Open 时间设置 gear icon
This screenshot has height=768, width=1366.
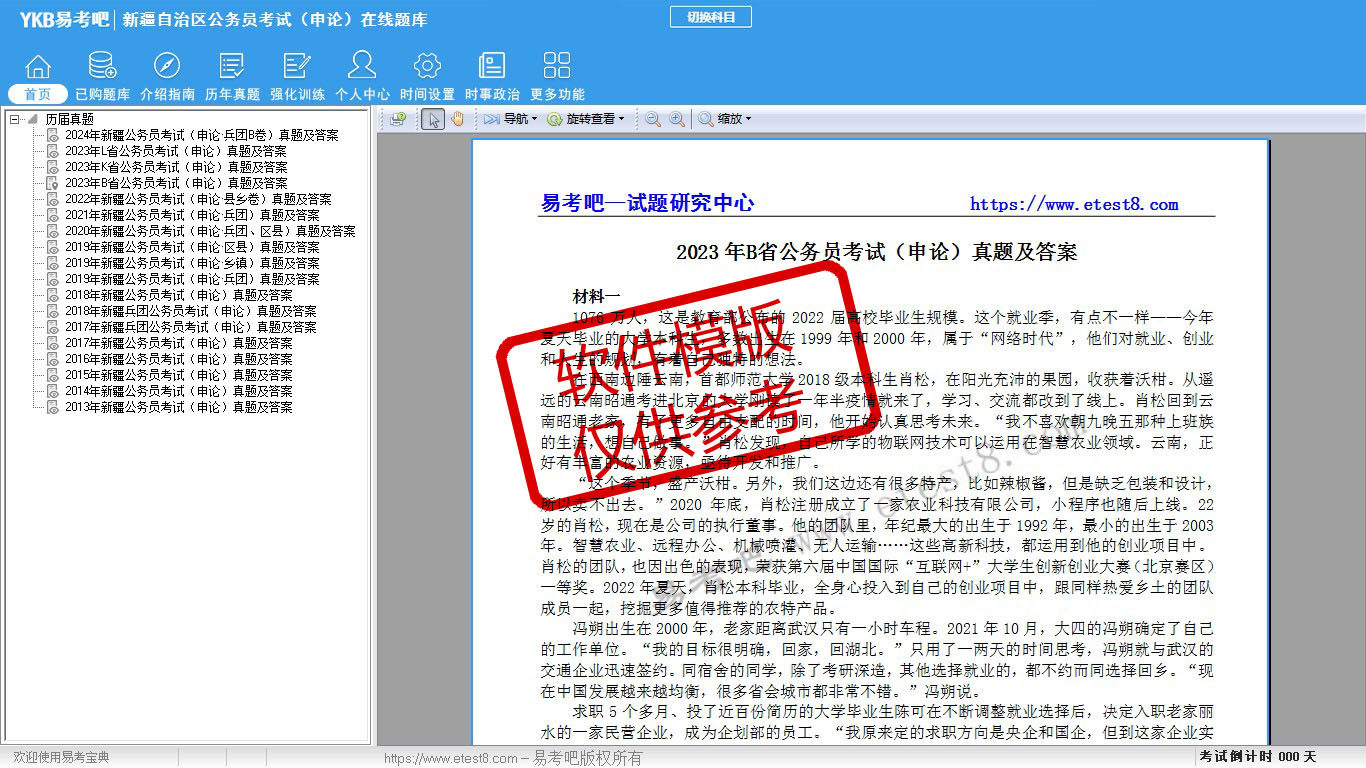[x=427, y=77]
